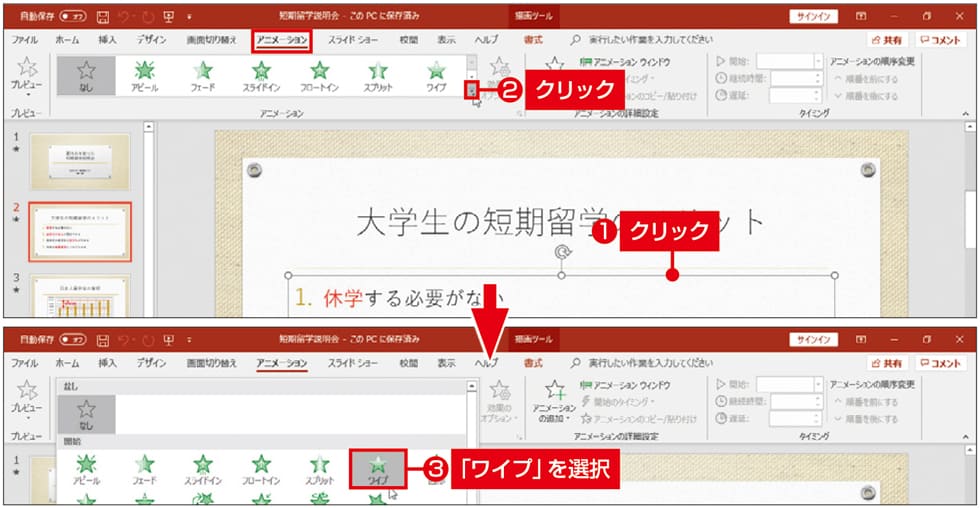The image size is (980, 508).
Task: Click save icon in lower screenshot title bar
Action: tap(103, 340)
